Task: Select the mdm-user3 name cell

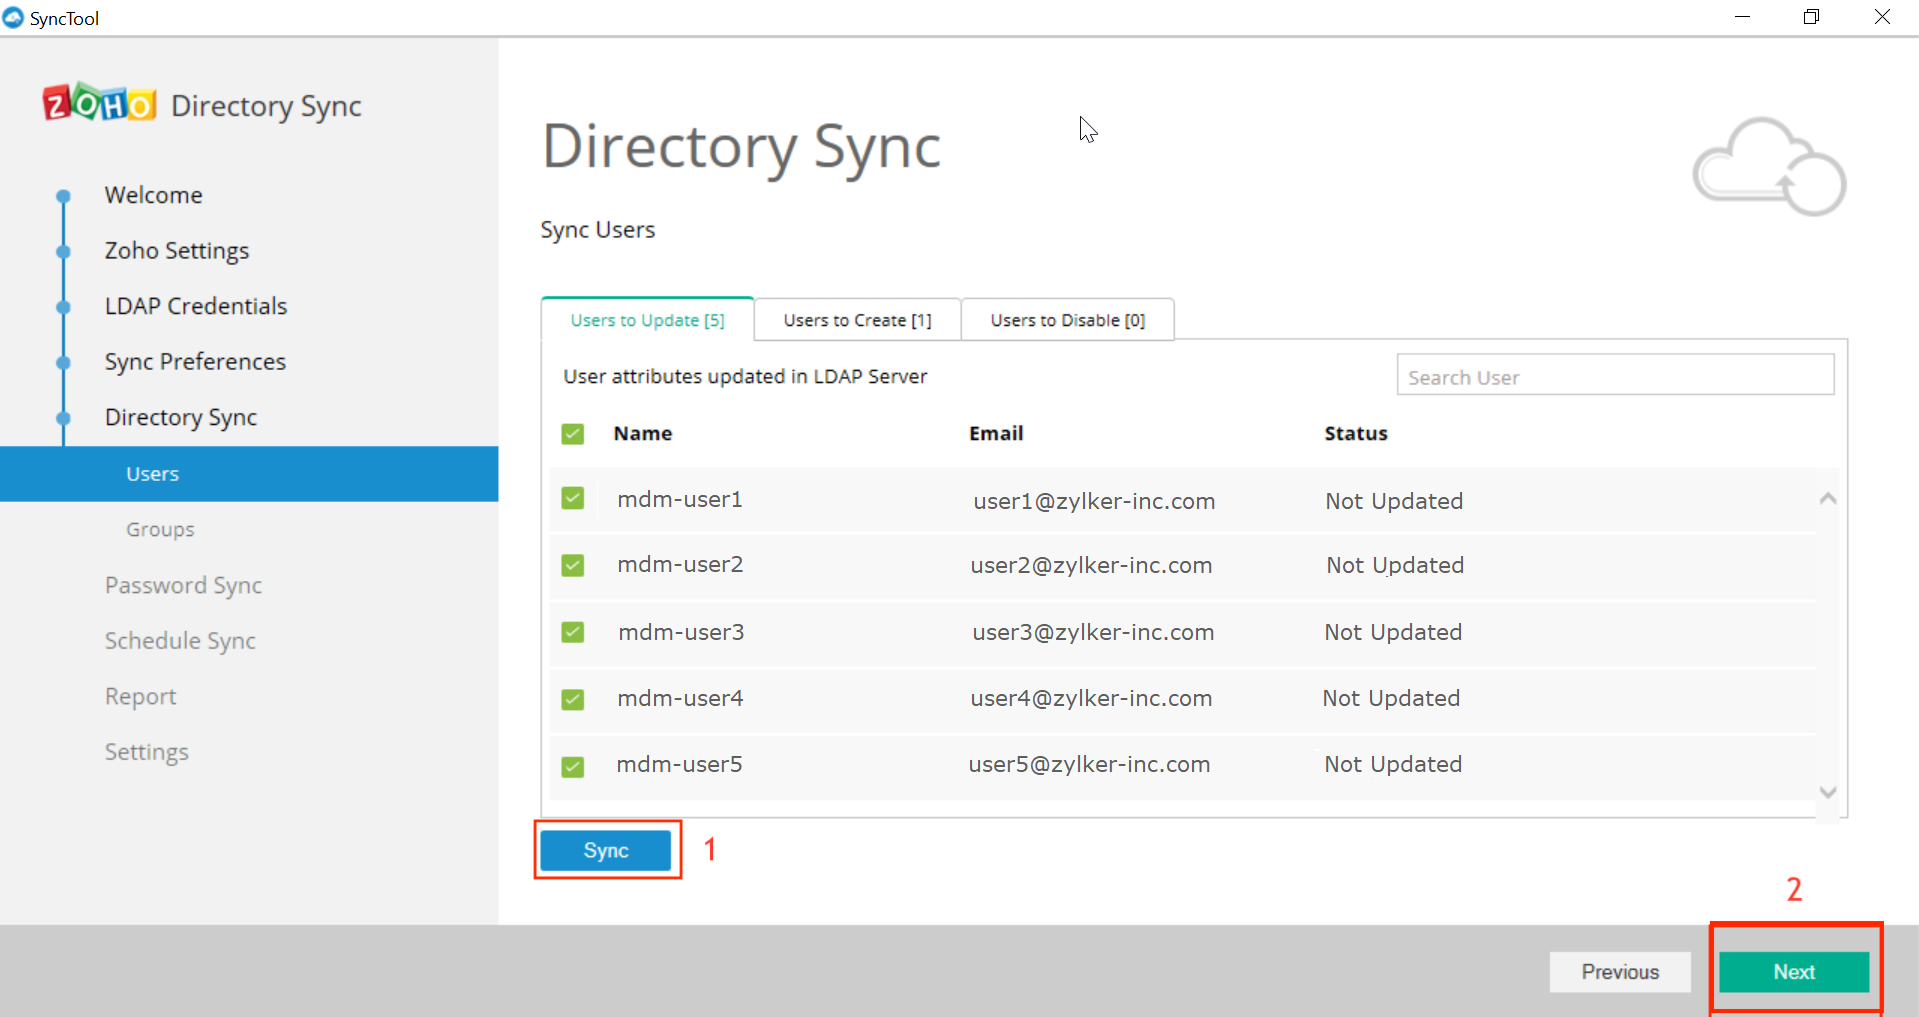Action: point(681,632)
